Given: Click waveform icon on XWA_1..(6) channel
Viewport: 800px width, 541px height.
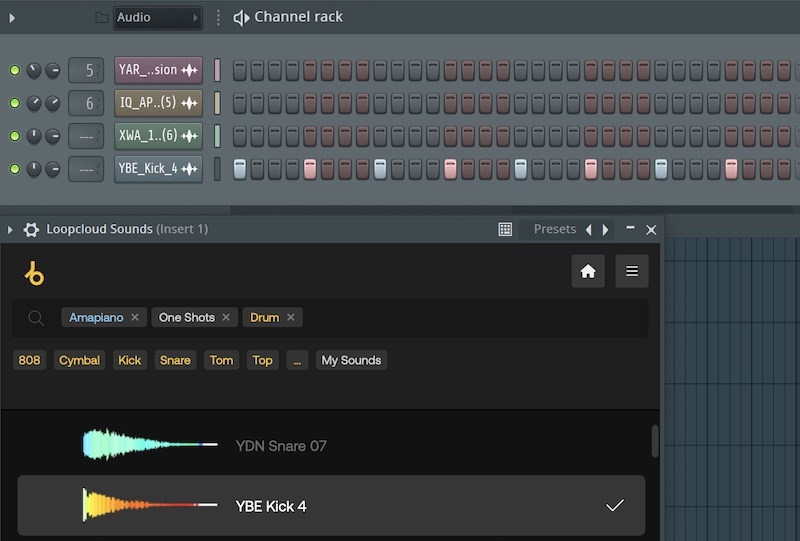Looking at the screenshot, I should pos(189,136).
